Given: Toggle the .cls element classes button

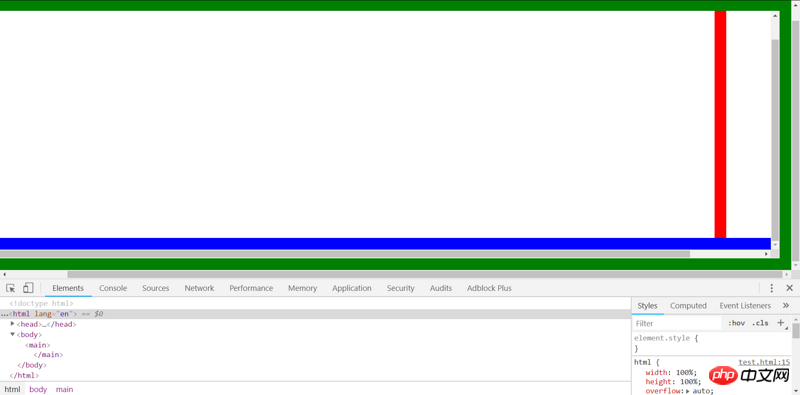Looking at the screenshot, I should (x=760, y=323).
